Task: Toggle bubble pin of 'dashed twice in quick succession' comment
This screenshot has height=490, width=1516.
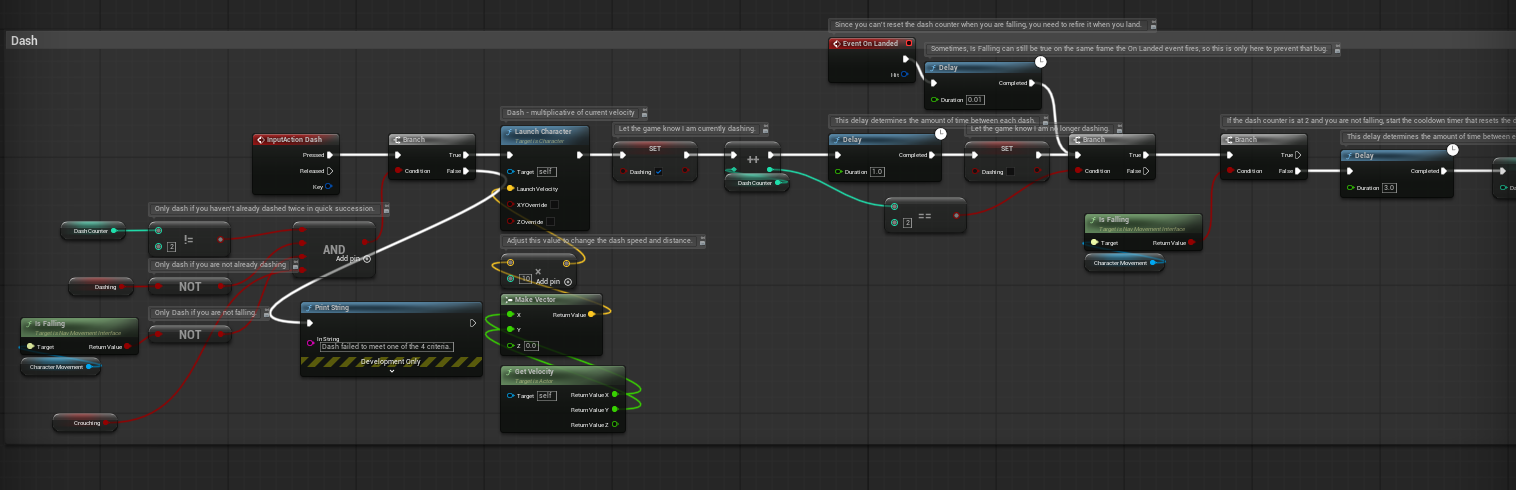Action: pos(385,209)
